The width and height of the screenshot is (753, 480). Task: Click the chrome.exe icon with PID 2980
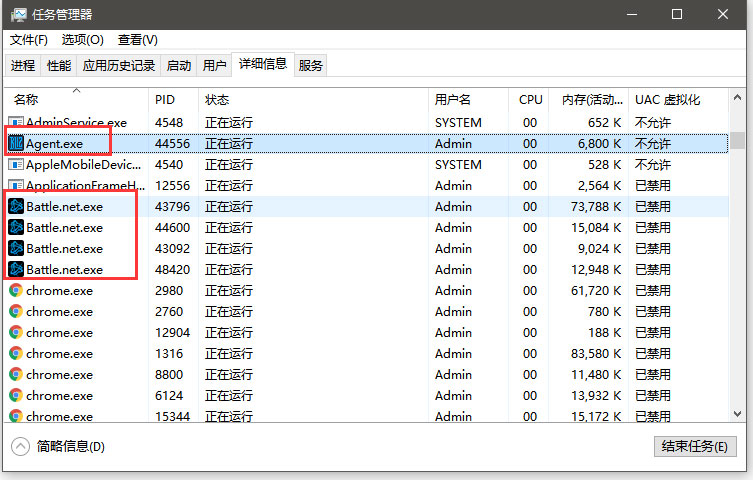click(x=16, y=291)
